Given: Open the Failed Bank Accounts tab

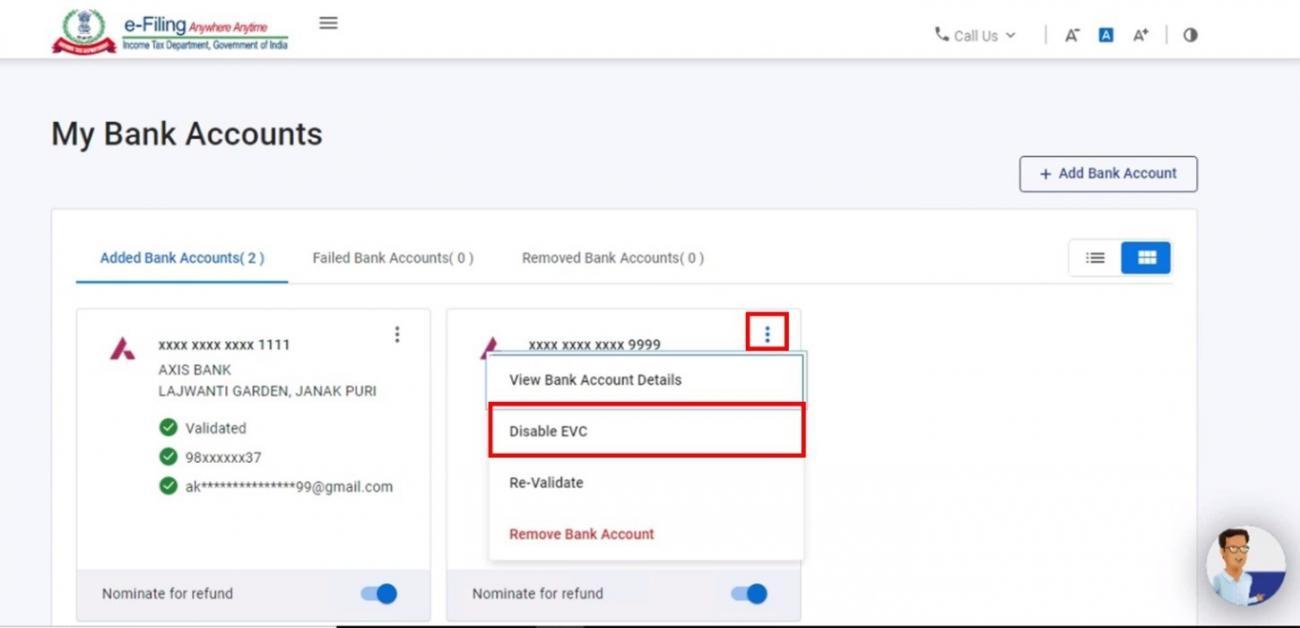Looking at the screenshot, I should pos(393,258).
